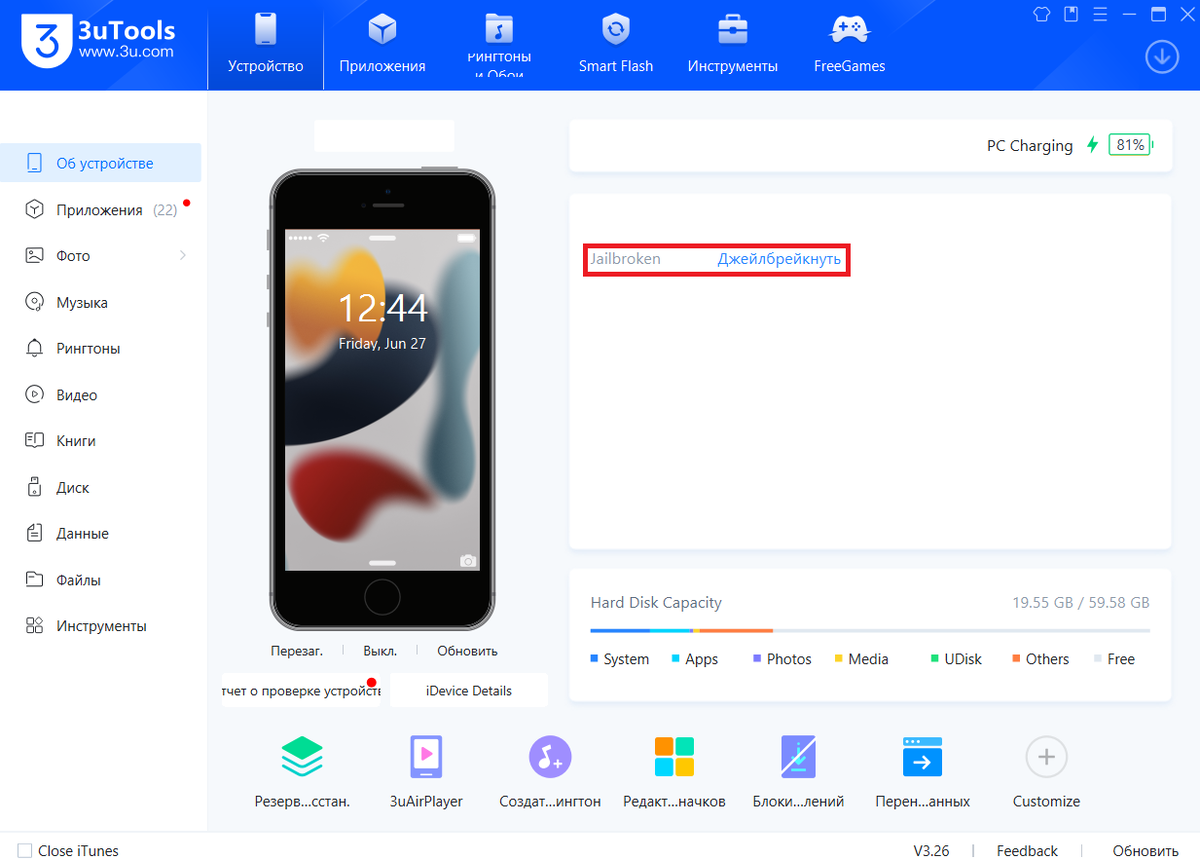This screenshot has height=860, width=1200.
Task: Click the Free legend label
Action: click(x=1121, y=659)
